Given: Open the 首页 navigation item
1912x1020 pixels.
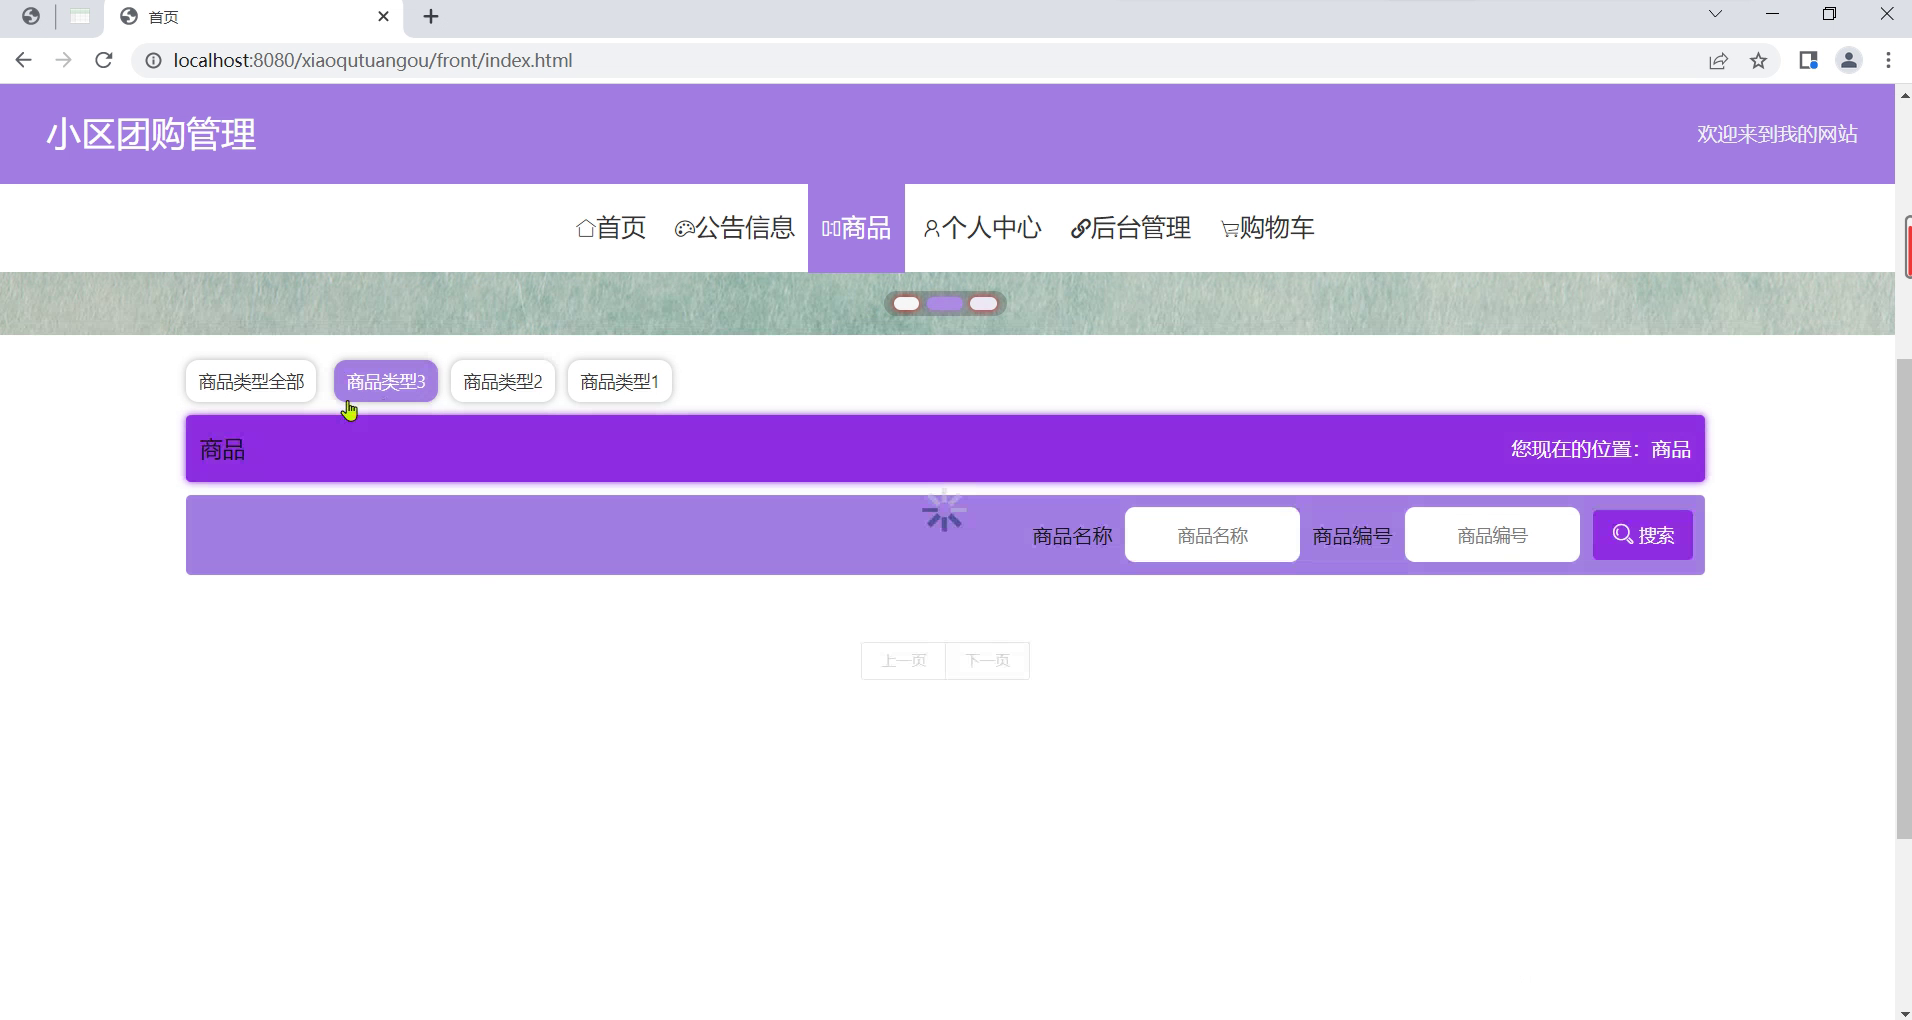Looking at the screenshot, I should click(x=611, y=228).
